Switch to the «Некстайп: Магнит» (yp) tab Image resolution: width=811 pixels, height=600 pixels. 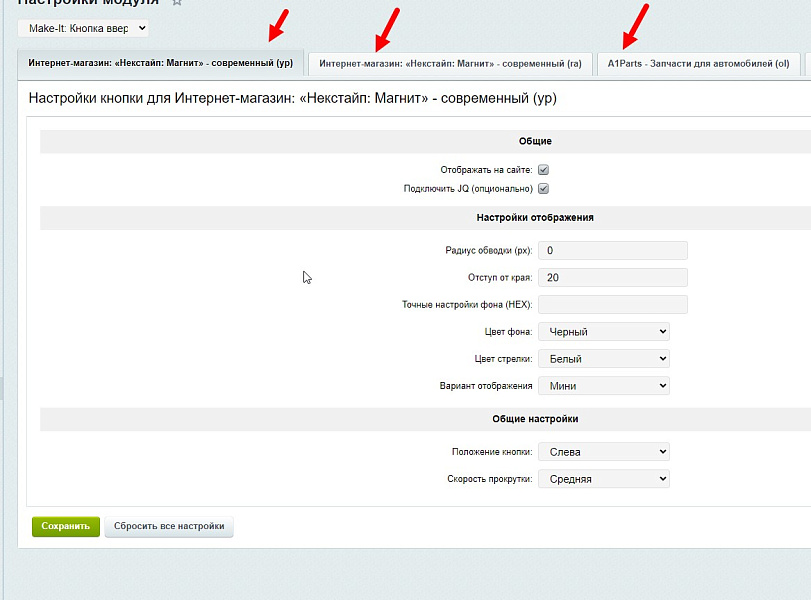pos(160,64)
